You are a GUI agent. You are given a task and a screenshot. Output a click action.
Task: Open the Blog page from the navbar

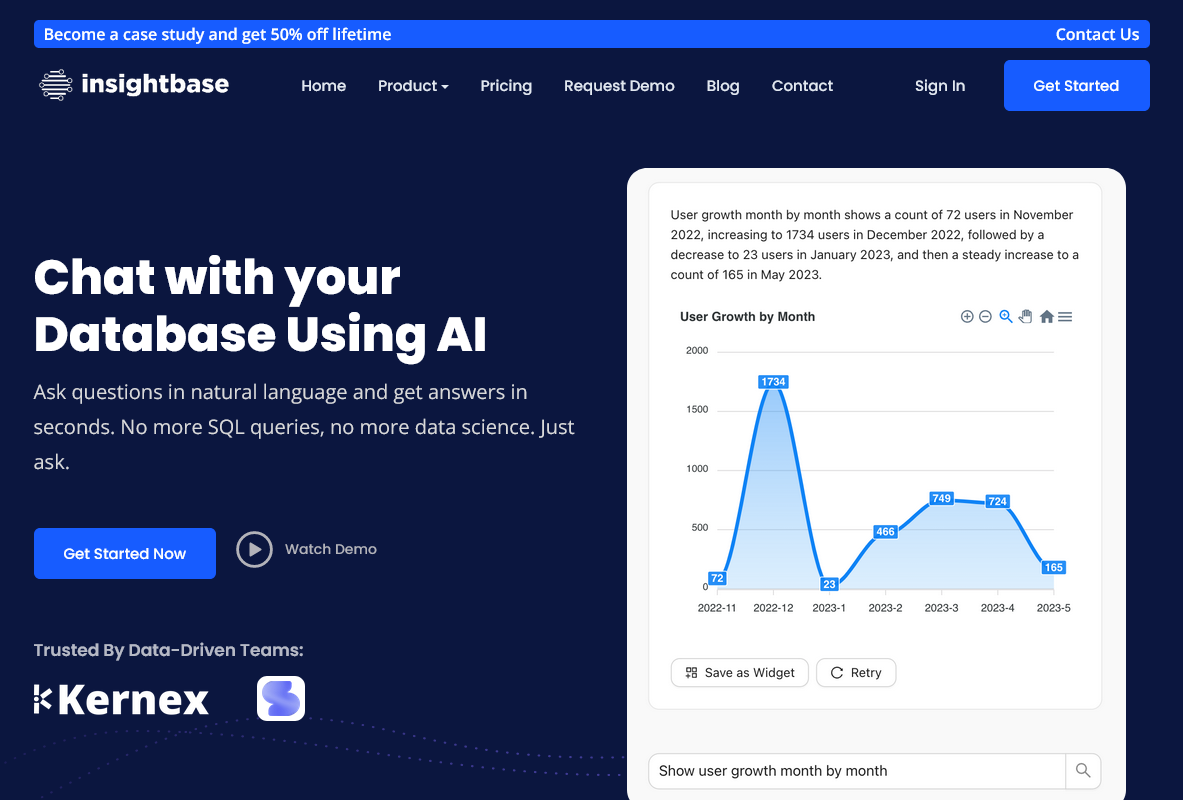click(x=723, y=86)
